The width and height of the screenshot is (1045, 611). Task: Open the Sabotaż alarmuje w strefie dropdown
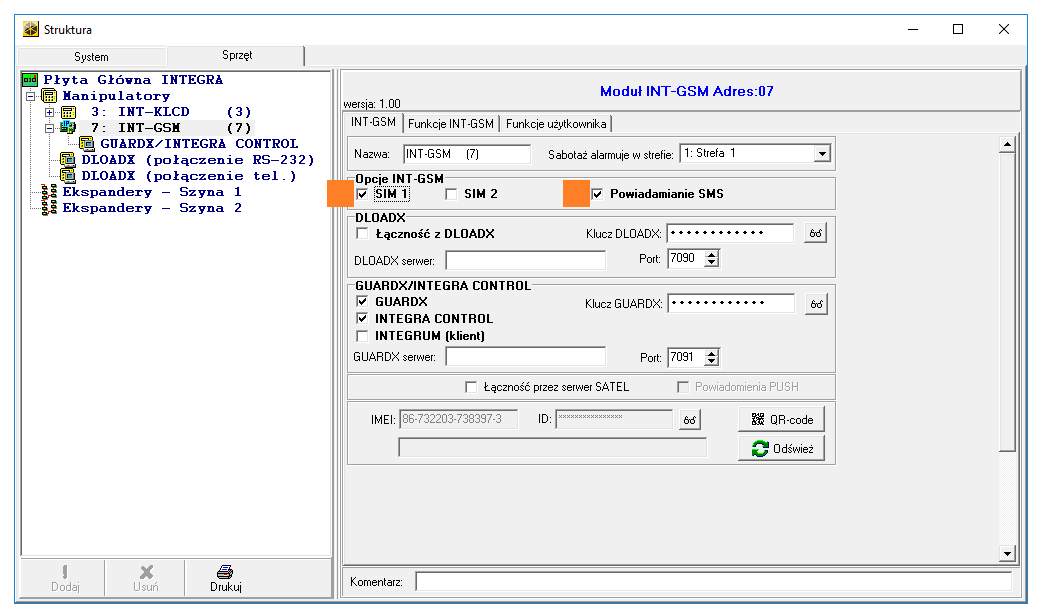pos(822,154)
